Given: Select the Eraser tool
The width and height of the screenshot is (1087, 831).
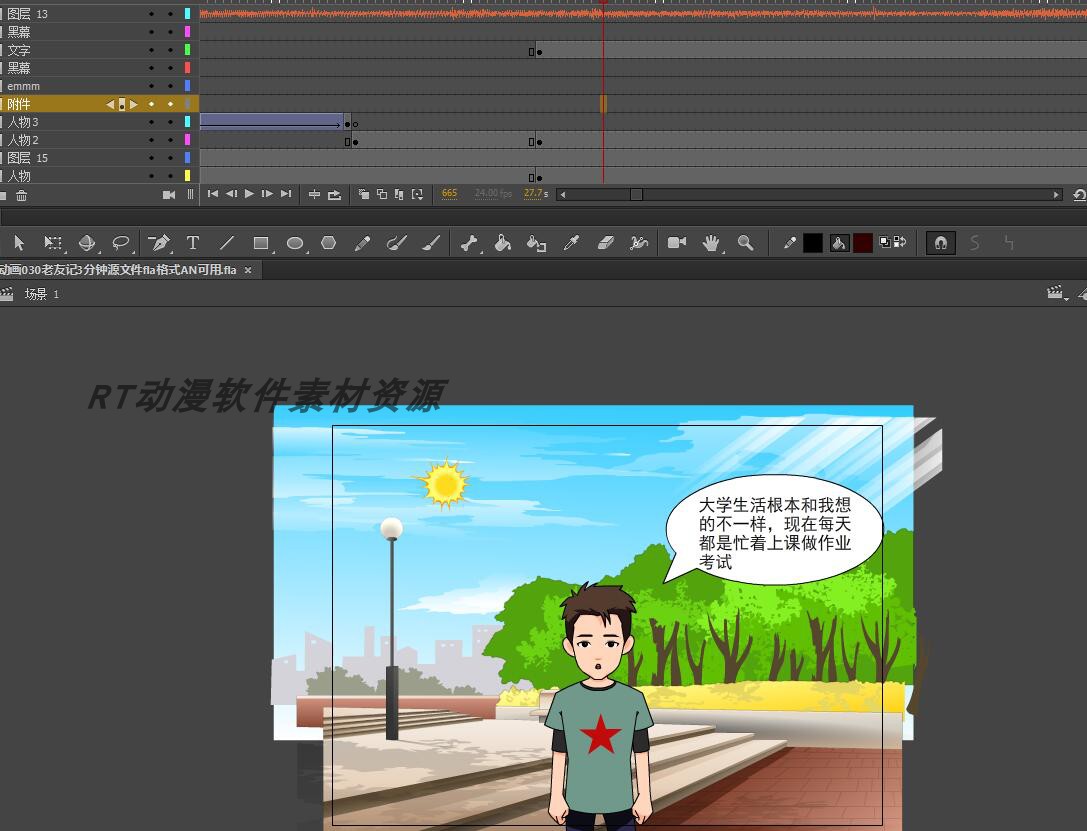Looking at the screenshot, I should click(607, 243).
